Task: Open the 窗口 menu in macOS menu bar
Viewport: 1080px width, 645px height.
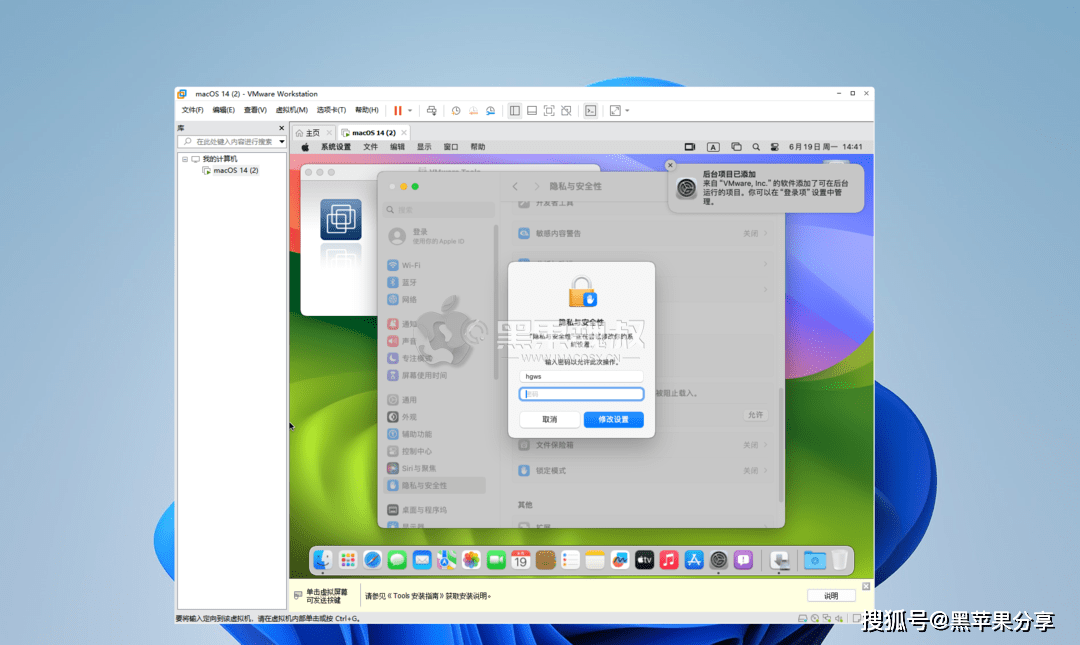Action: [450, 147]
